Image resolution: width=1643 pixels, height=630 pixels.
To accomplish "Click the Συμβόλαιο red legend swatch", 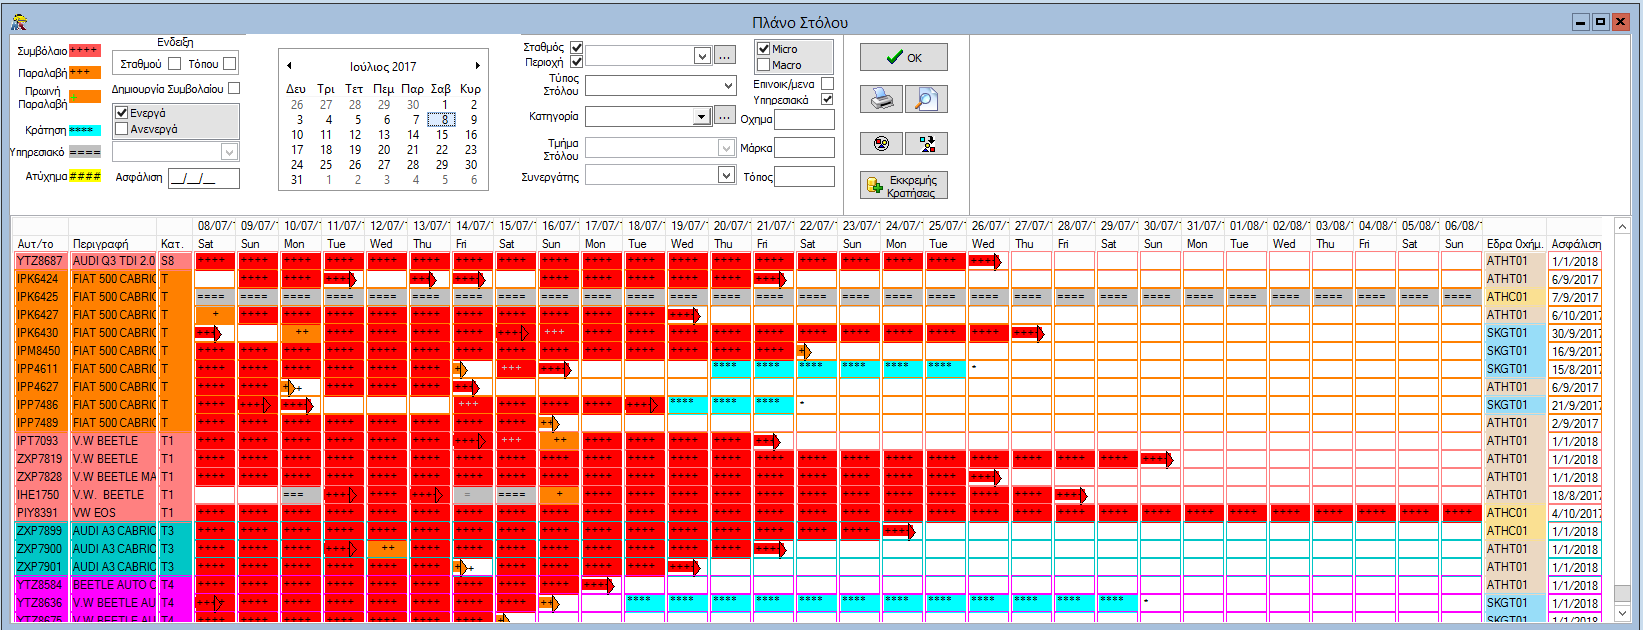I will pyautogui.click(x=85, y=50).
